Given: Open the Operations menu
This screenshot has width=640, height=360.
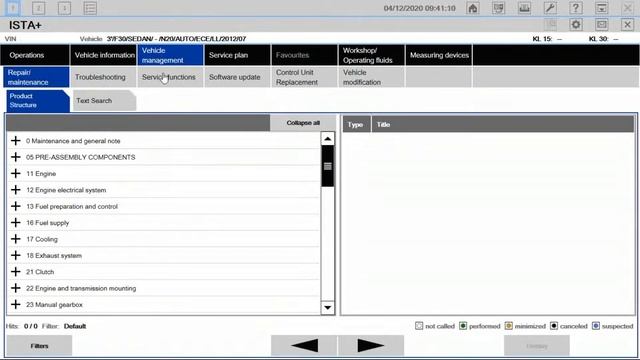Looking at the screenshot, I should [x=35, y=55].
